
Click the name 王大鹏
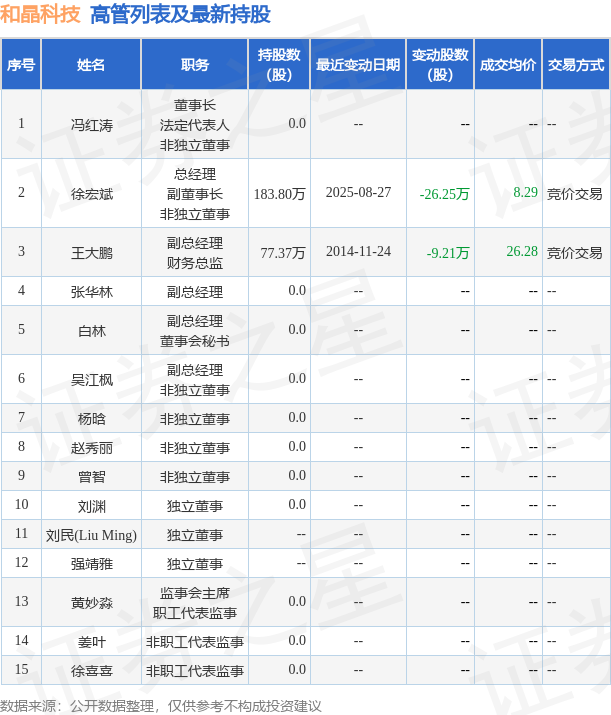tap(92, 253)
